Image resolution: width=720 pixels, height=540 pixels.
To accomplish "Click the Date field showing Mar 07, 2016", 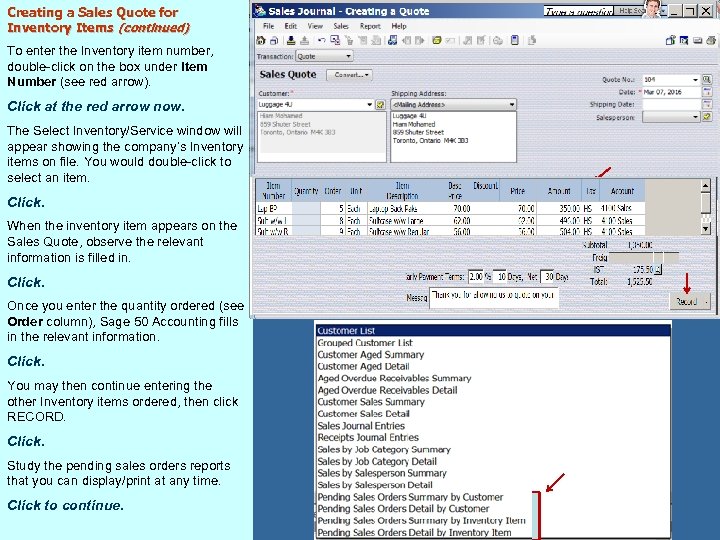I will click(671, 92).
